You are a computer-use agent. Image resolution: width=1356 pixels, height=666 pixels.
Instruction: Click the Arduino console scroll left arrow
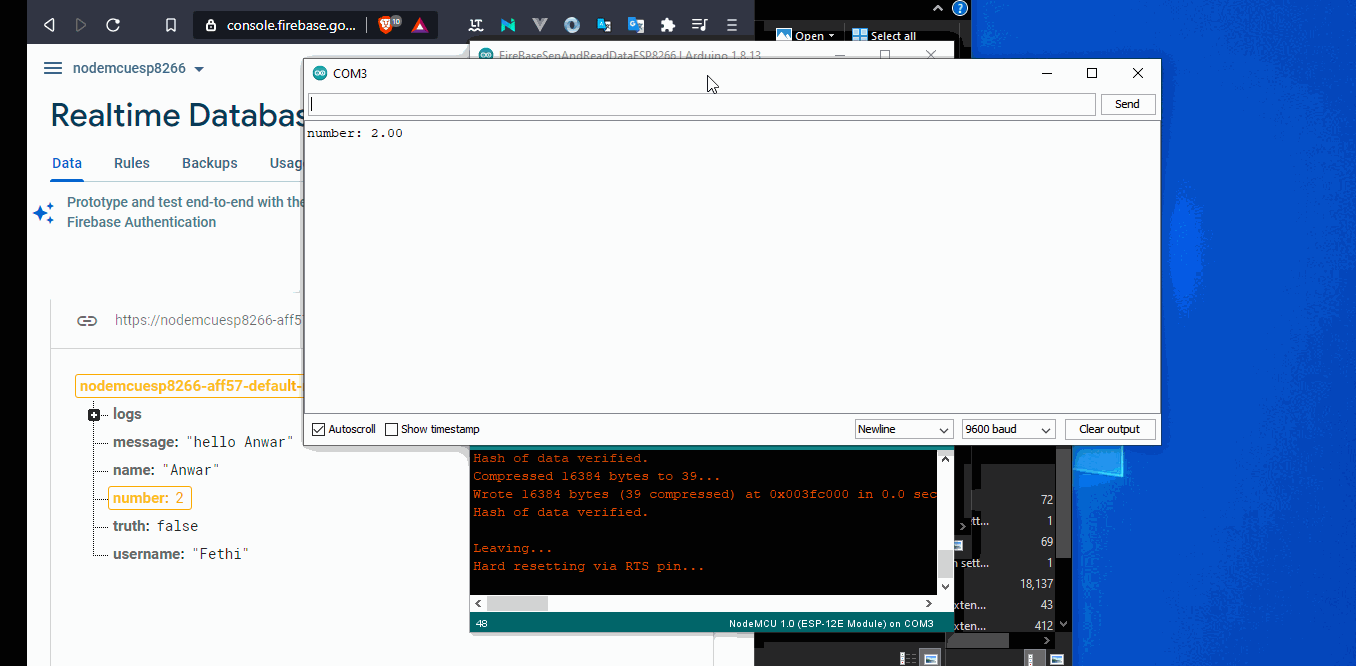tap(478, 603)
